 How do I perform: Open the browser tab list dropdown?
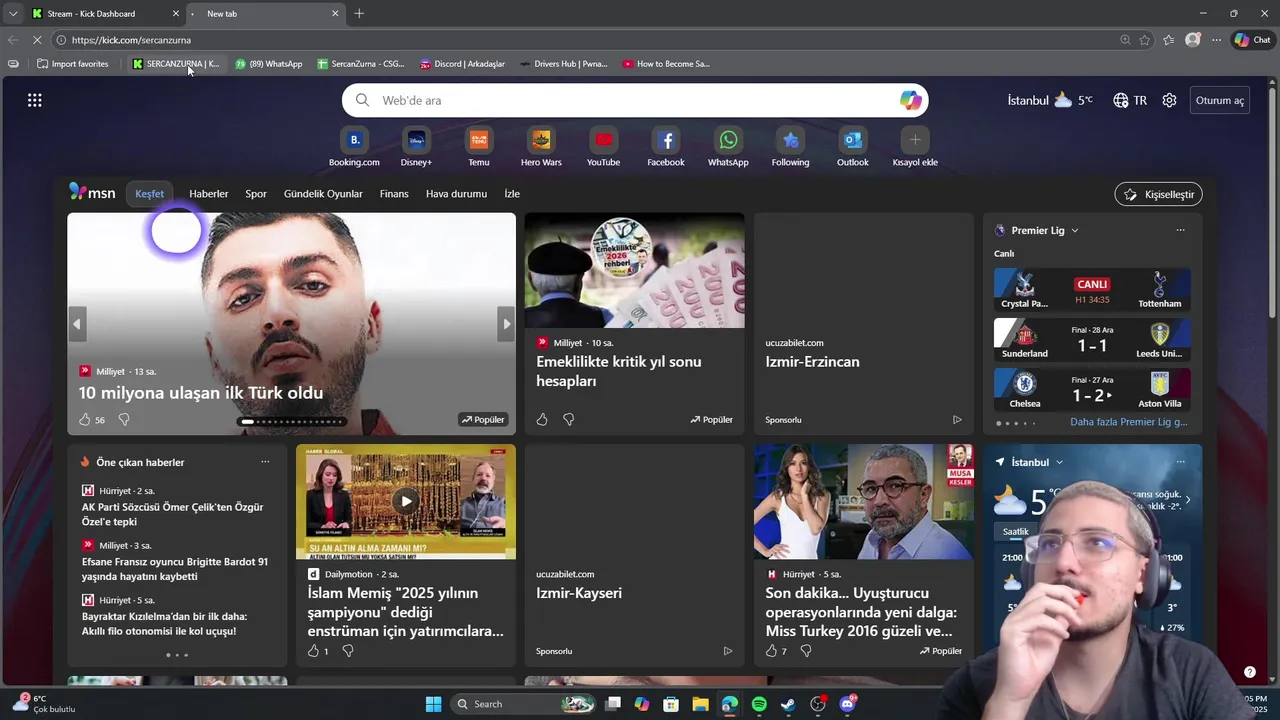coord(12,13)
